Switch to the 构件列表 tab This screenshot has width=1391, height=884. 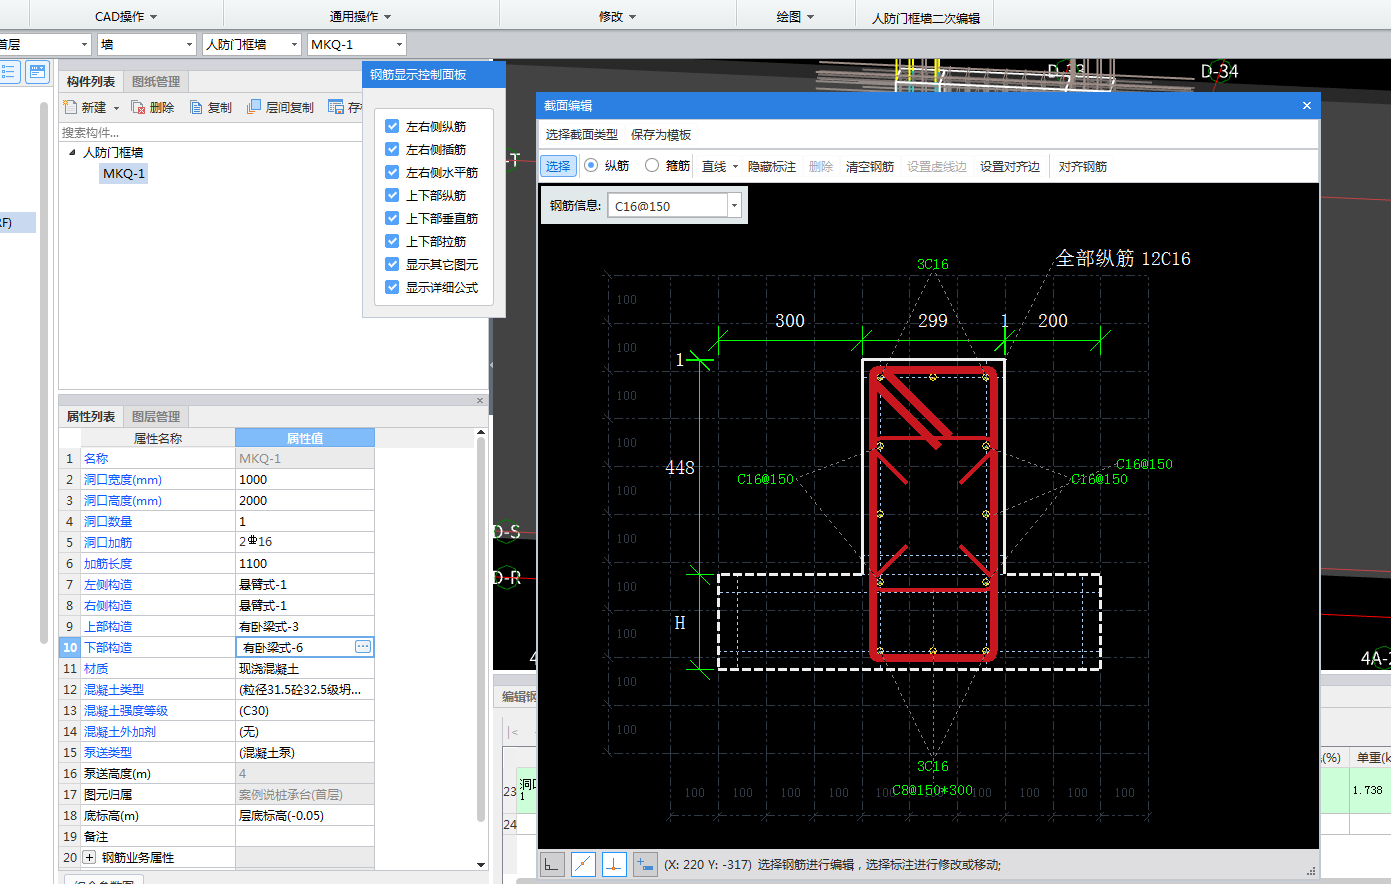(x=91, y=82)
